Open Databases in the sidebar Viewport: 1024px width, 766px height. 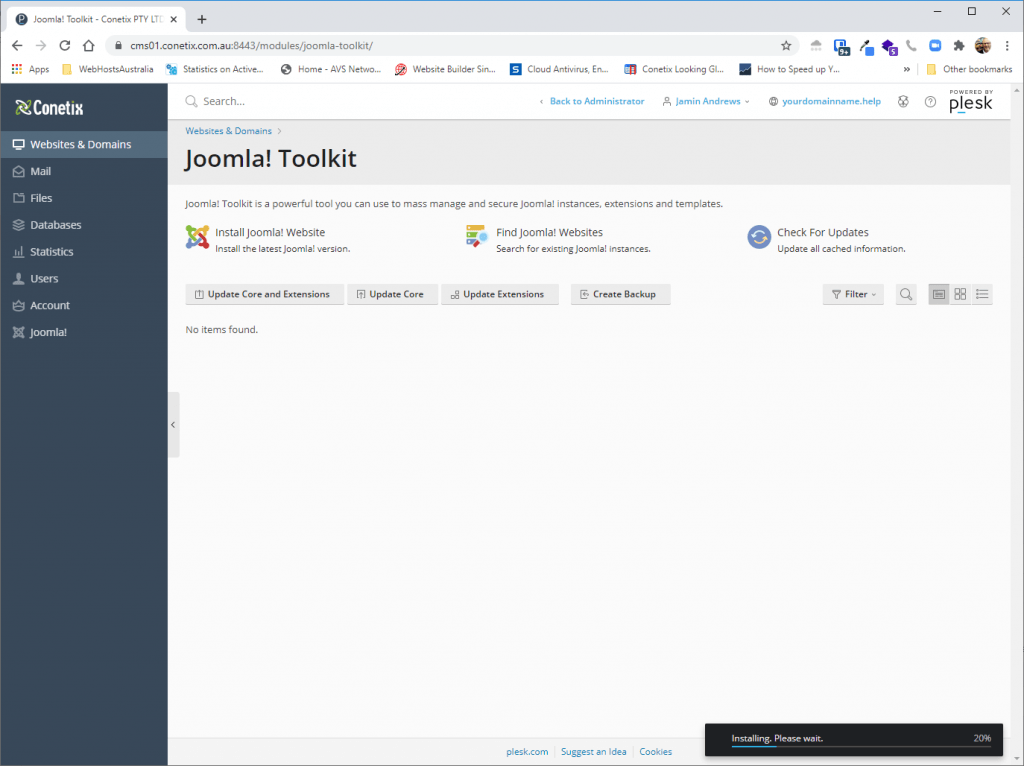click(x=55, y=225)
